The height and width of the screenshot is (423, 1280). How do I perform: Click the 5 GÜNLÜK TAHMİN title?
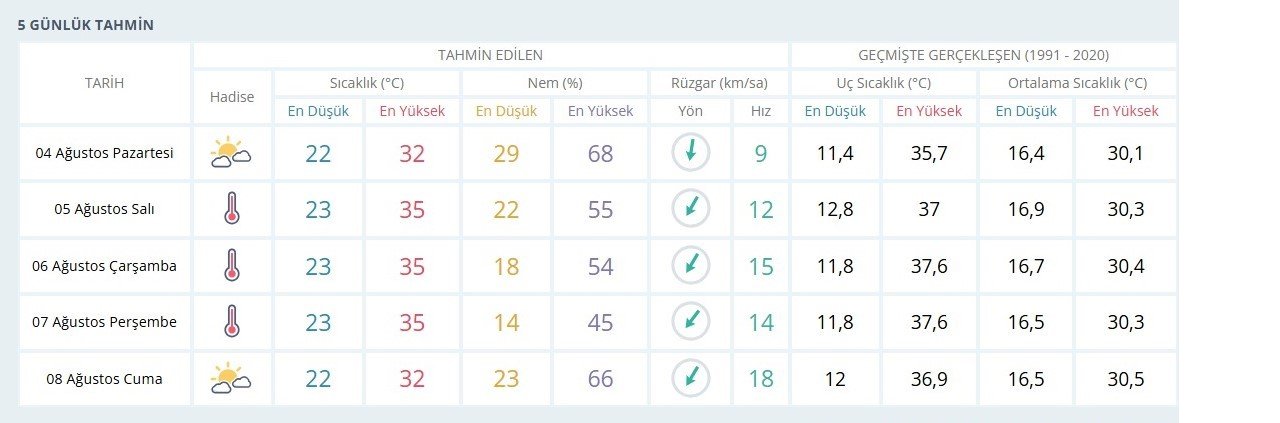point(85,24)
